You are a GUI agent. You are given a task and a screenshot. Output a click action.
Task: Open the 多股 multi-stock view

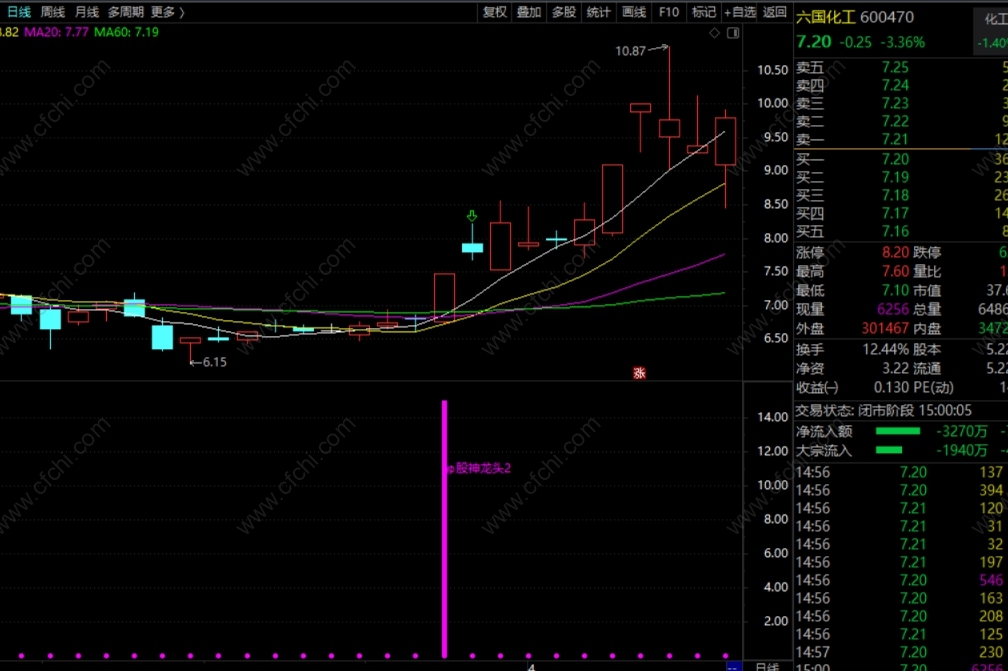coord(564,12)
